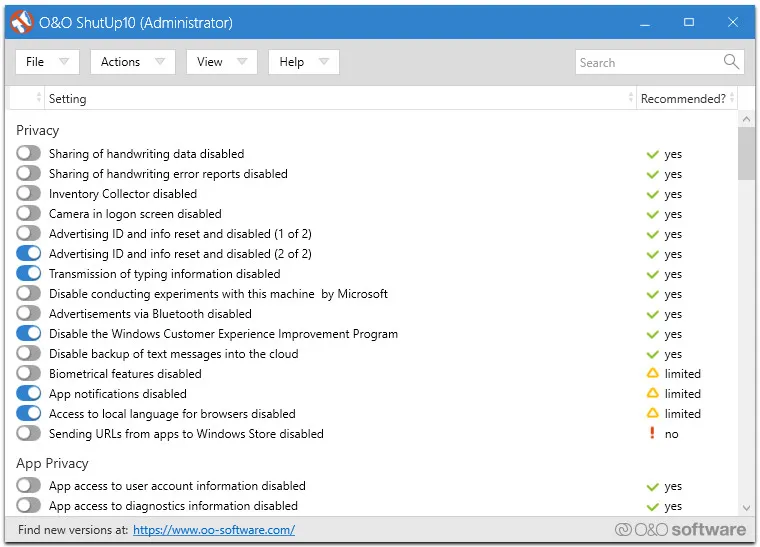Turn off Transmission of typing information toggle

click(x=29, y=274)
